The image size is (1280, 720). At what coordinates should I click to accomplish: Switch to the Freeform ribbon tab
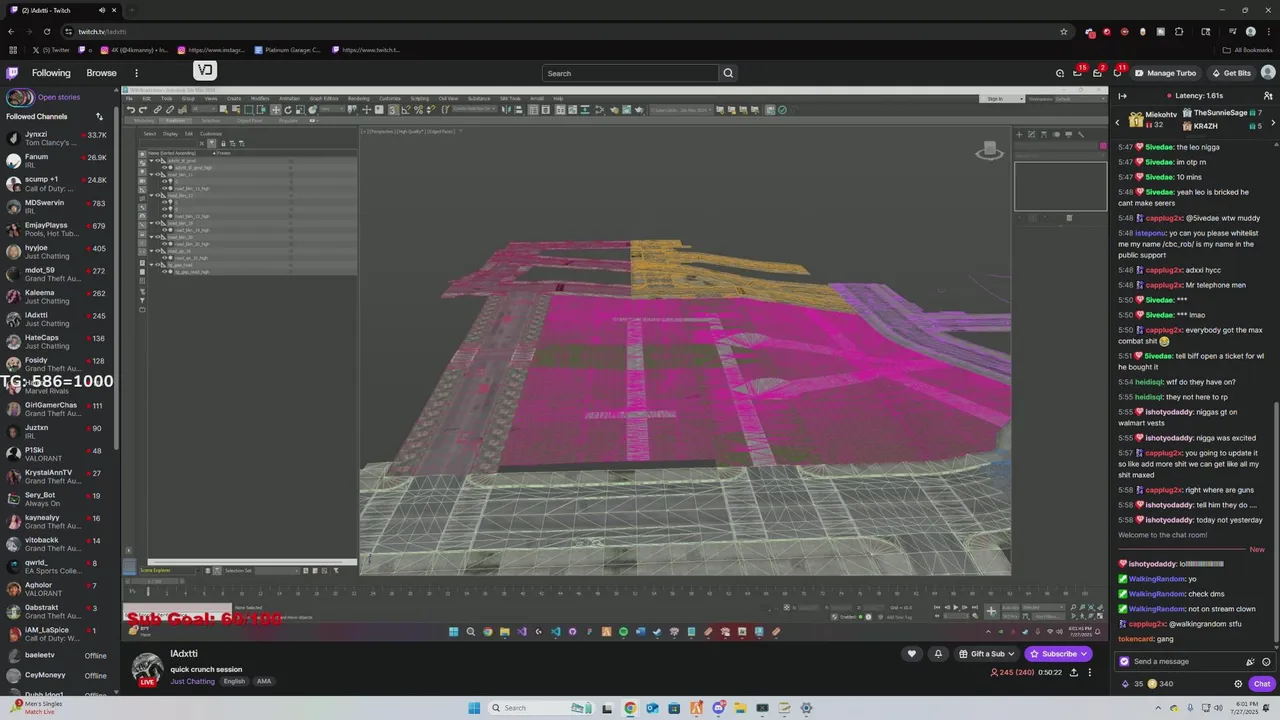pyautogui.click(x=175, y=121)
